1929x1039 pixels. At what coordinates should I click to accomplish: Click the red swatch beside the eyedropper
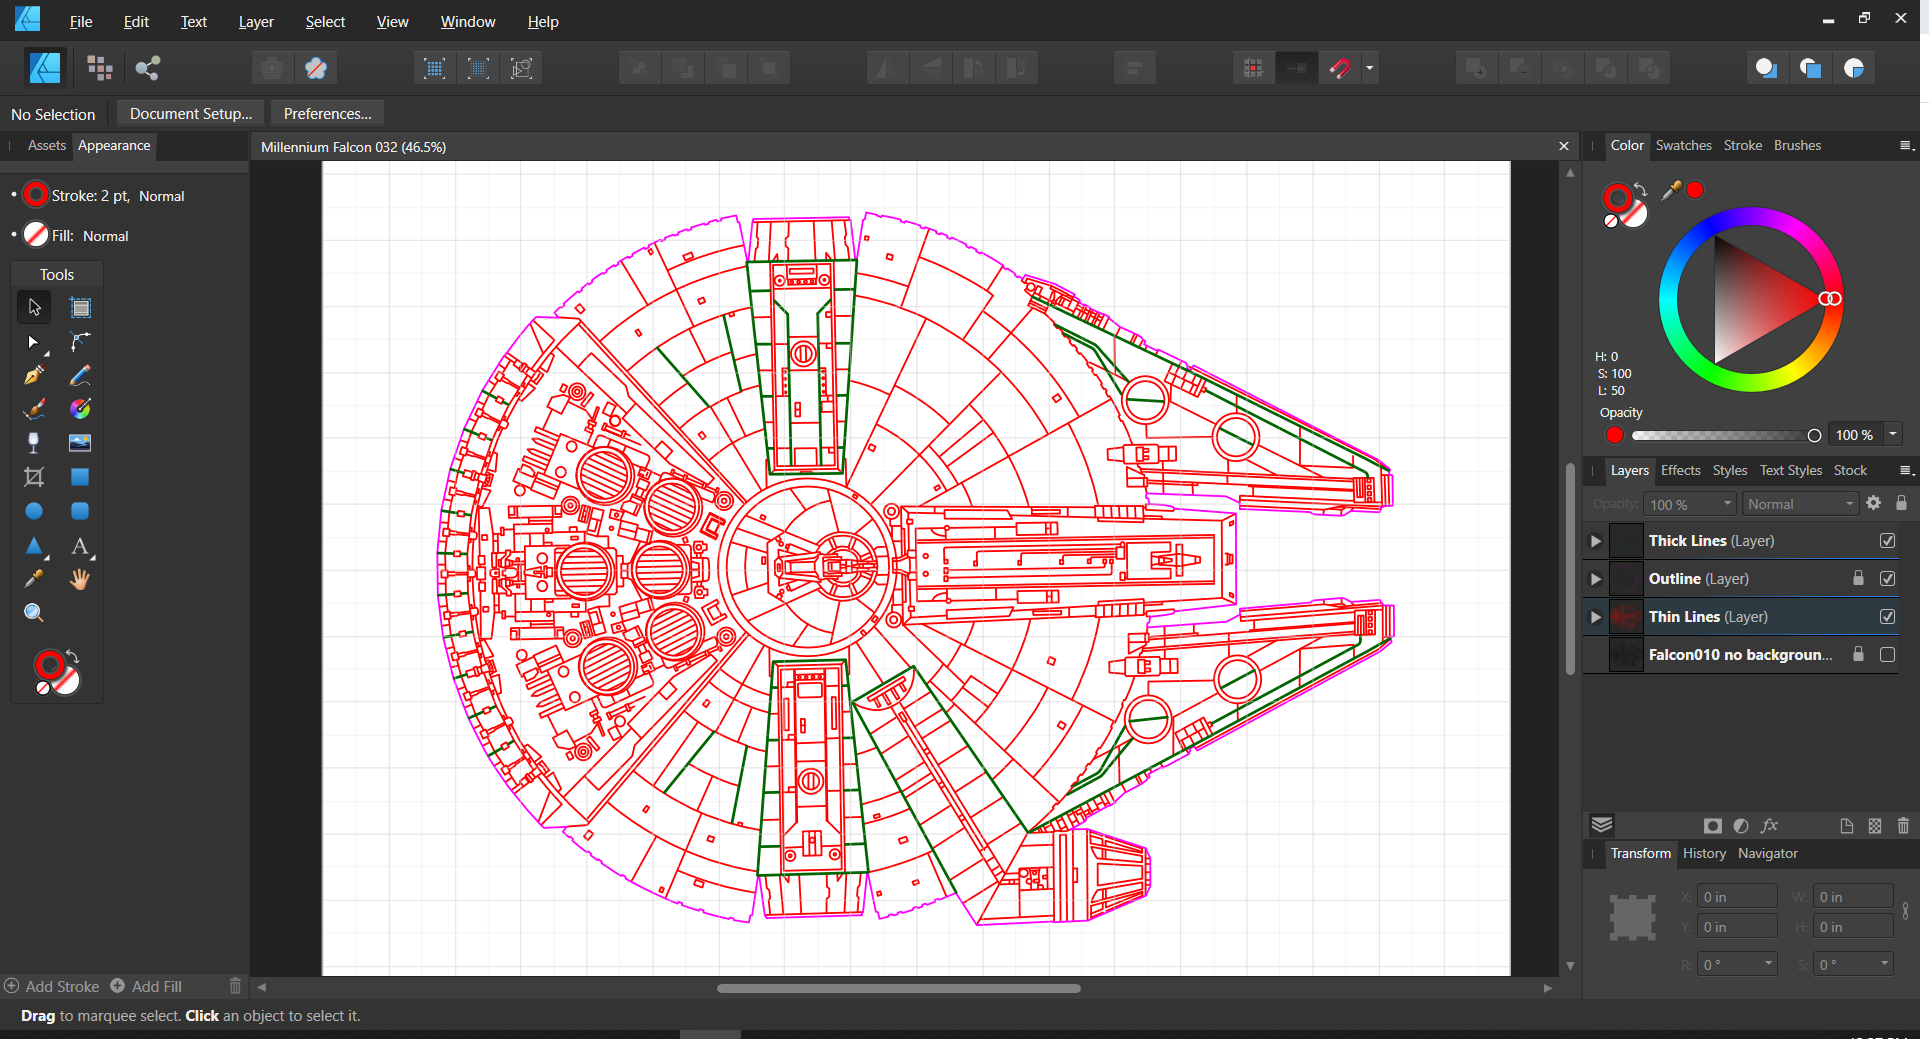pos(1695,190)
